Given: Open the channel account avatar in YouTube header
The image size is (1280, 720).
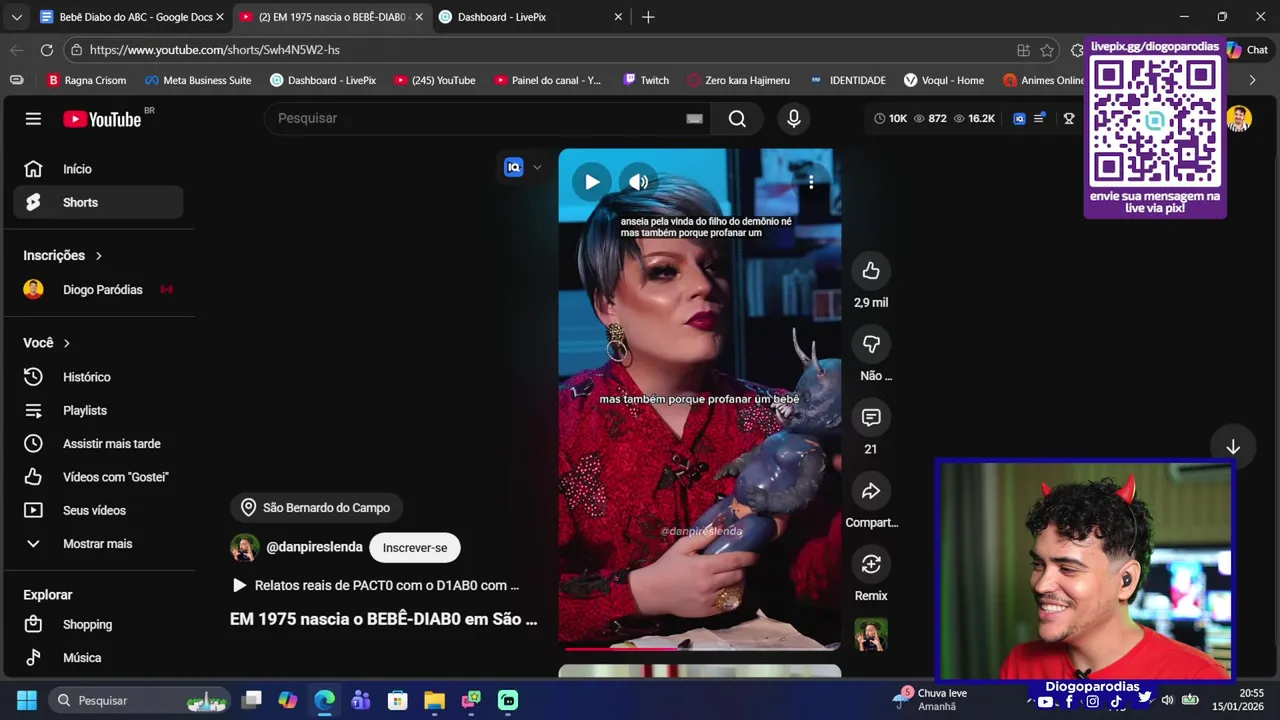Looking at the screenshot, I should 1239,118.
